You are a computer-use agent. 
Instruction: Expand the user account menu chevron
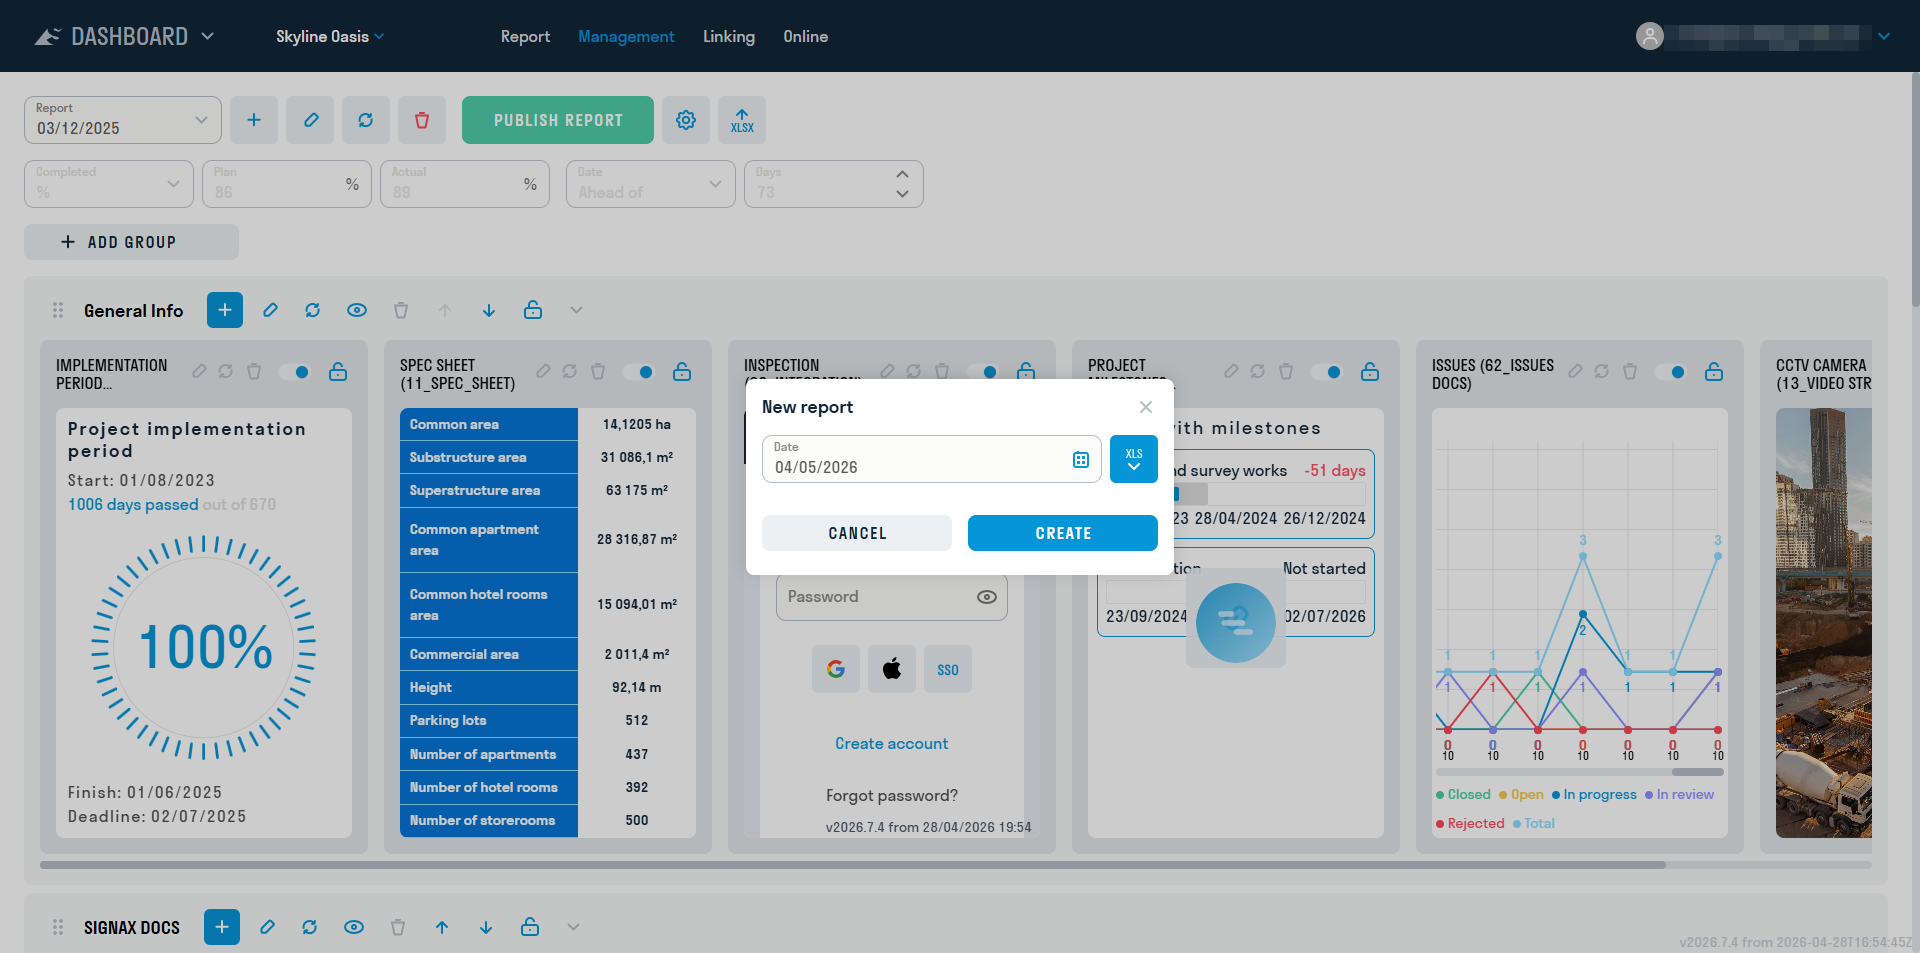(1884, 36)
